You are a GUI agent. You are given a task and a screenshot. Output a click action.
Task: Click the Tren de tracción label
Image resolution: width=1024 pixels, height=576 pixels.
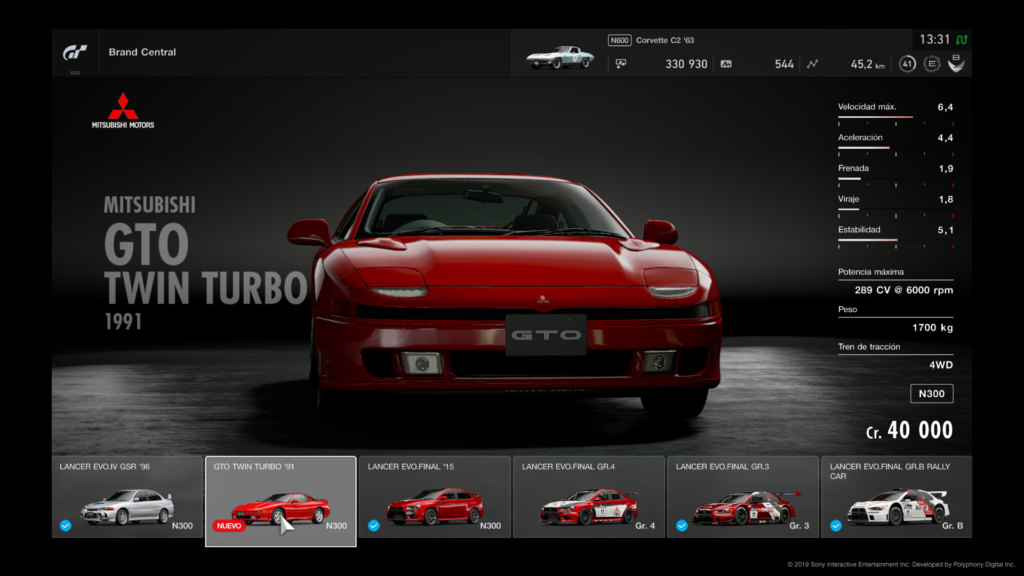869,347
